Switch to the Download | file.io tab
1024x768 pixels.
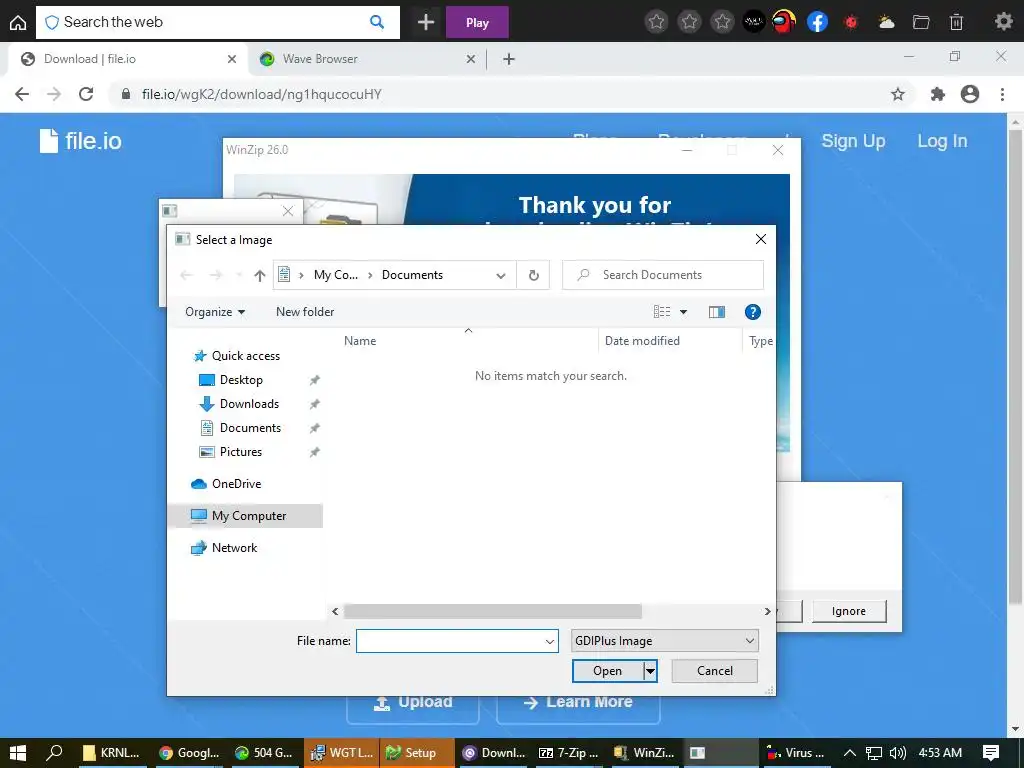pos(127,59)
